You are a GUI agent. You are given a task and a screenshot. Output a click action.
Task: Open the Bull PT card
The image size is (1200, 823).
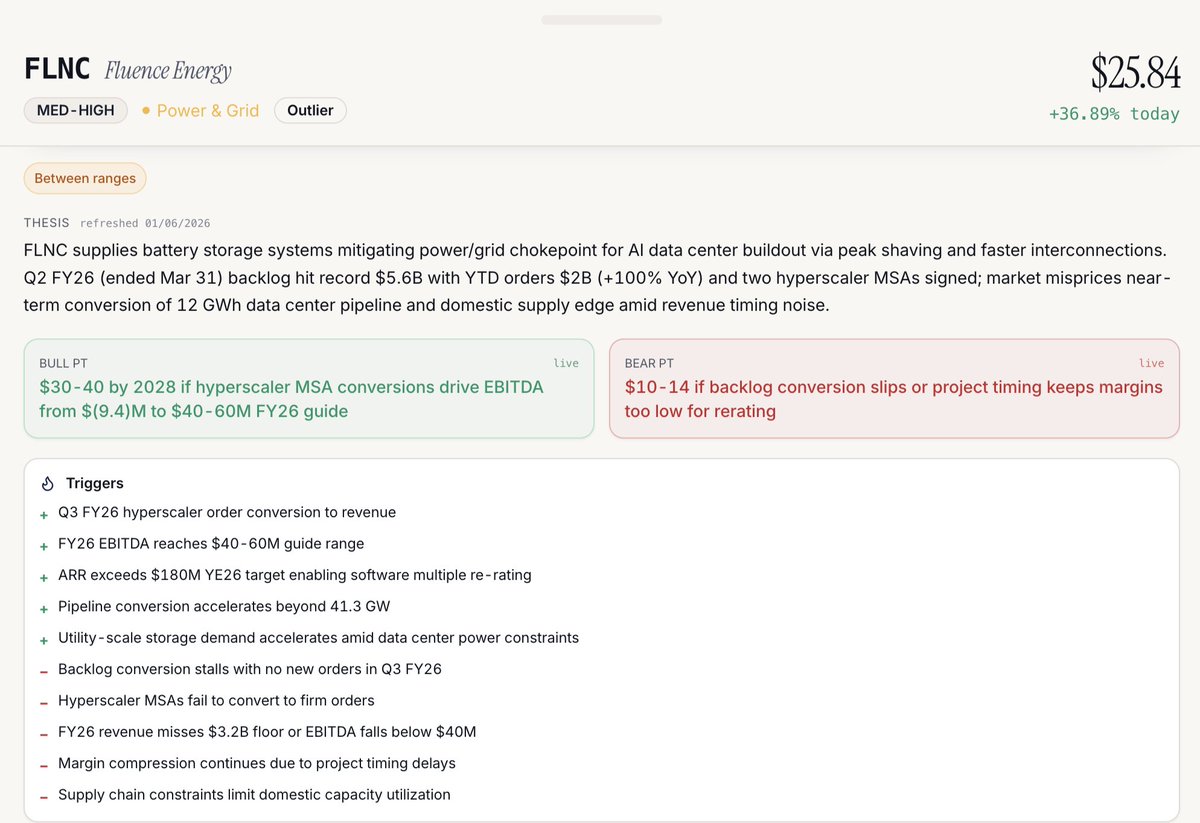pos(309,388)
